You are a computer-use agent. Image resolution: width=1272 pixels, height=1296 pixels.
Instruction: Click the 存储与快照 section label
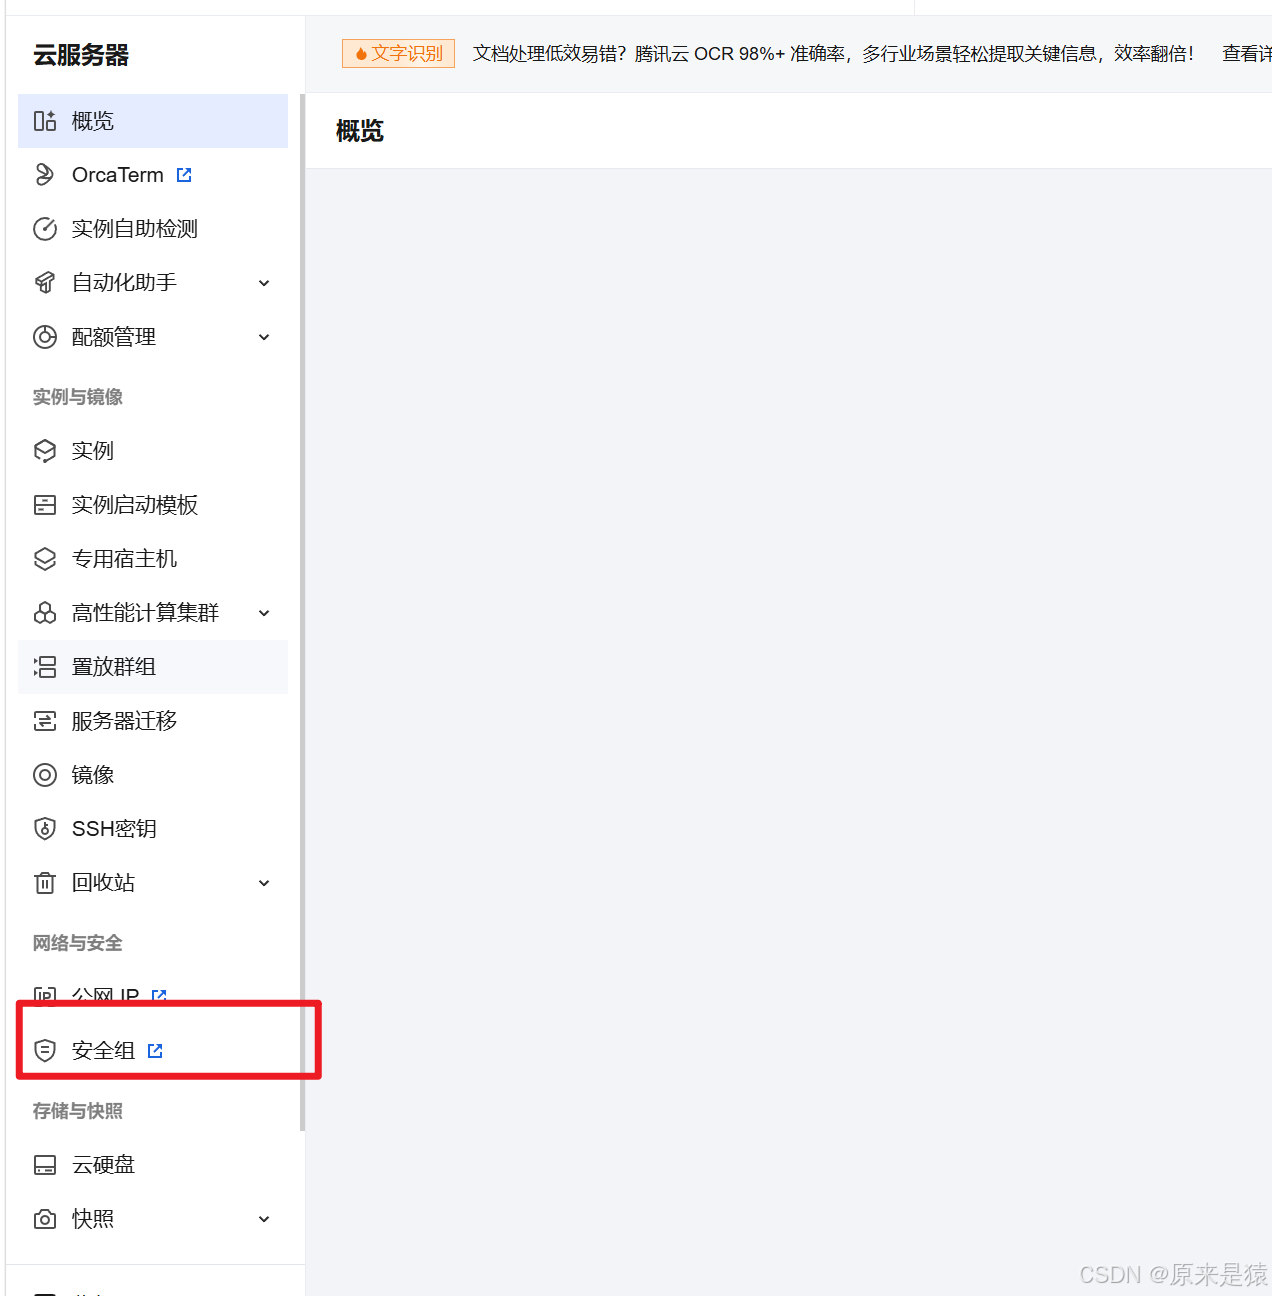(78, 1111)
